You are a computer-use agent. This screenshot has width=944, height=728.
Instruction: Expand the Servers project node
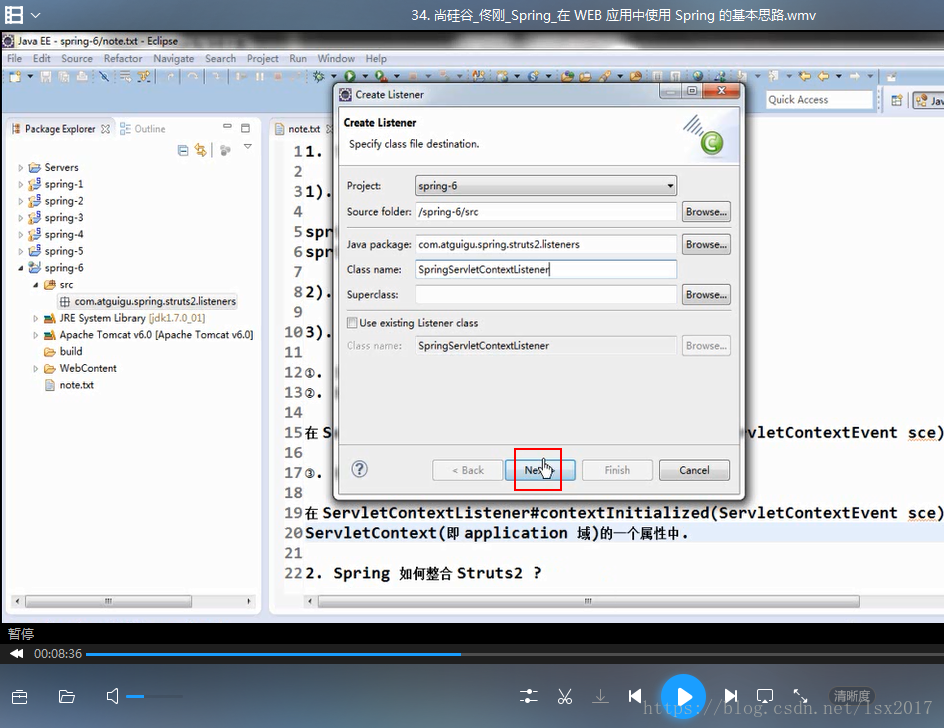coord(20,168)
